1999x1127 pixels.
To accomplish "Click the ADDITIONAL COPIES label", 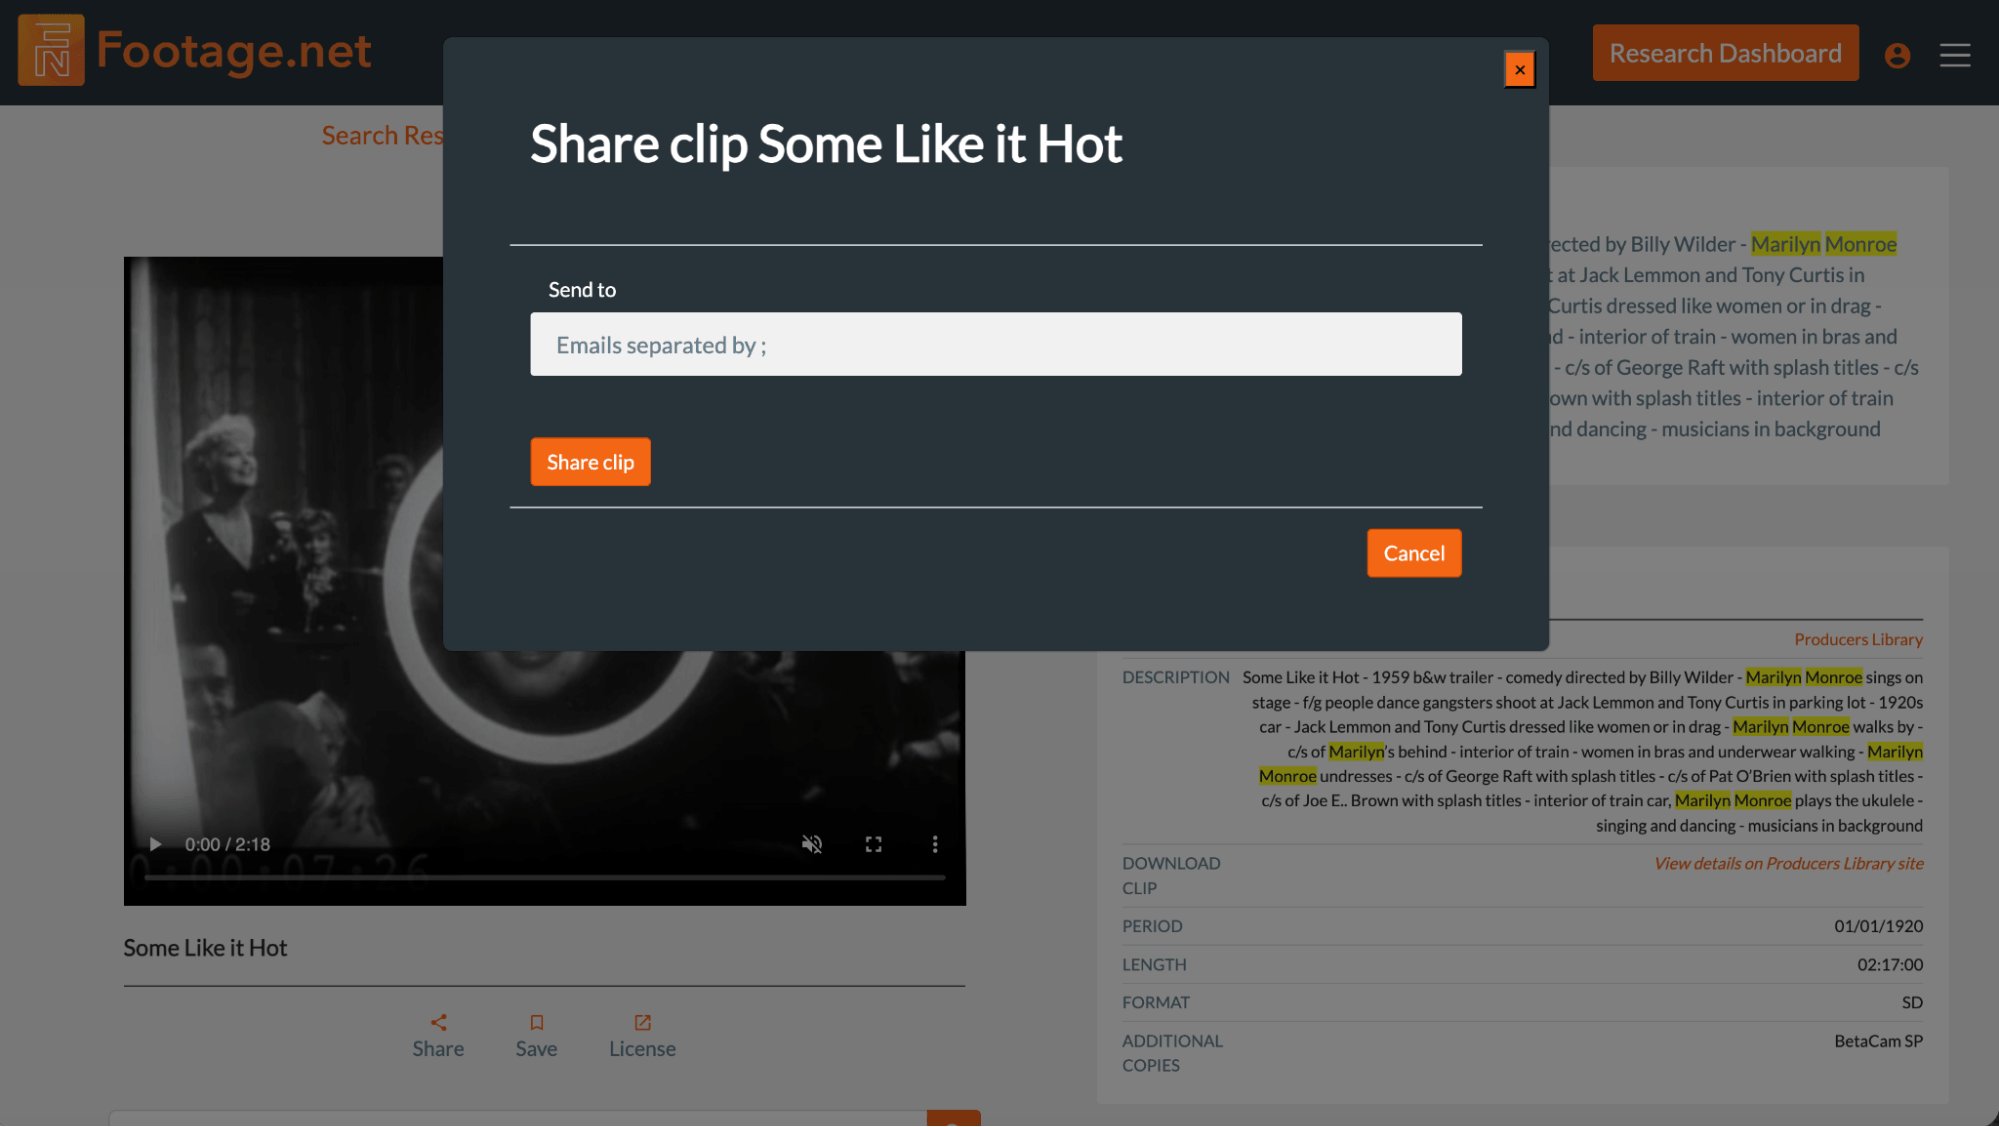I will tap(1172, 1053).
